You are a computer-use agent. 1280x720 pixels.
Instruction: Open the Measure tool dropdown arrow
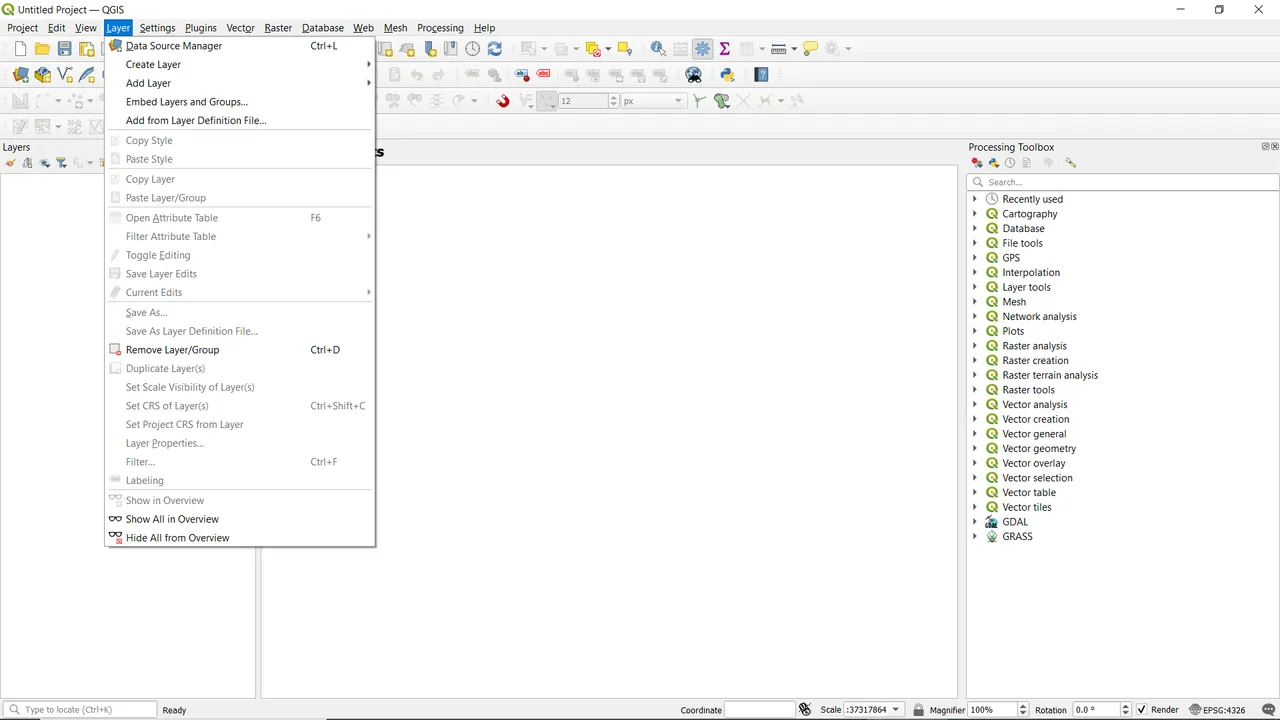pyautogui.click(x=794, y=49)
